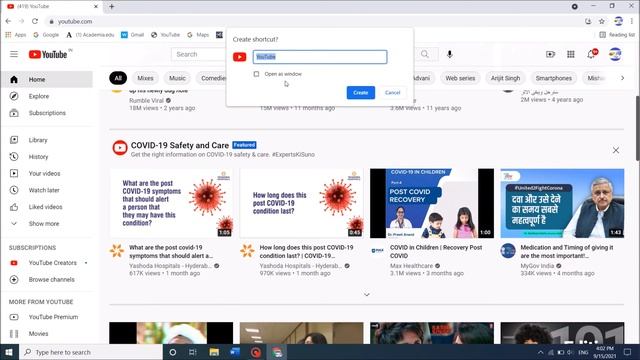Image resolution: width=640 pixels, height=360 pixels.
Task: Select the Music filter chip
Action: (177, 78)
